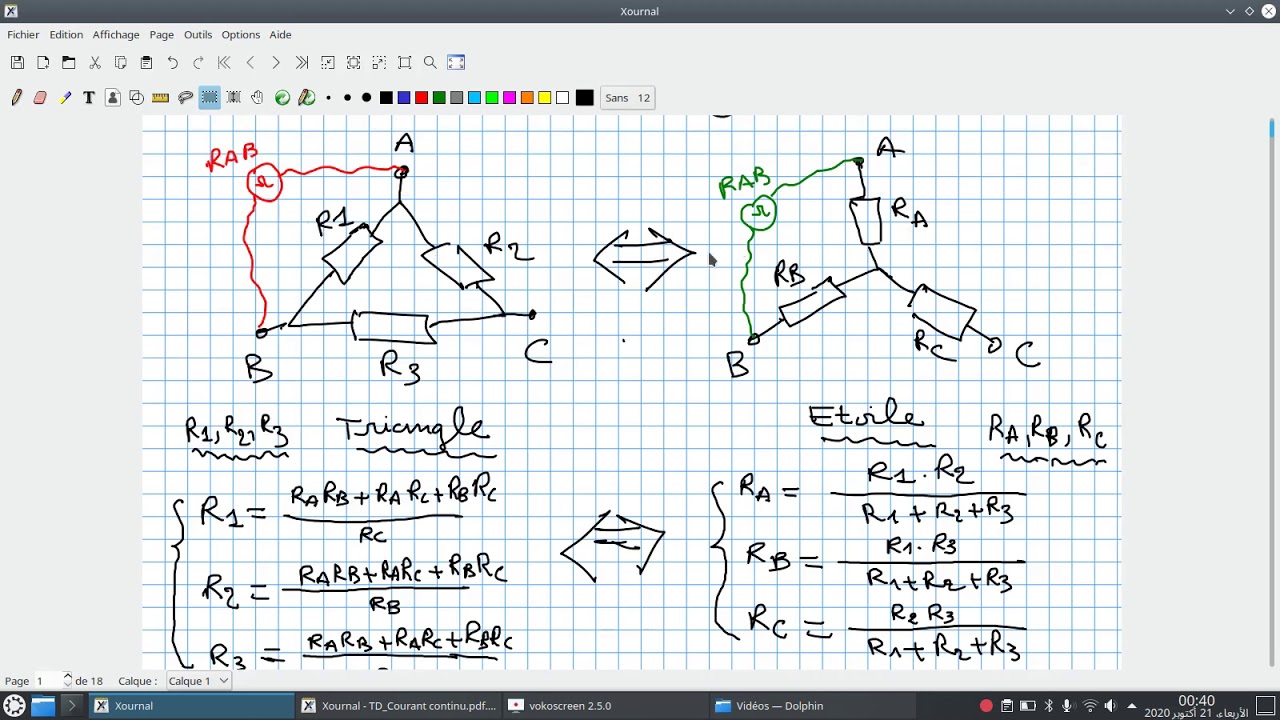Pick the dark green color swatch
Image resolution: width=1280 pixels, height=720 pixels.
click(x=439, y=98)
